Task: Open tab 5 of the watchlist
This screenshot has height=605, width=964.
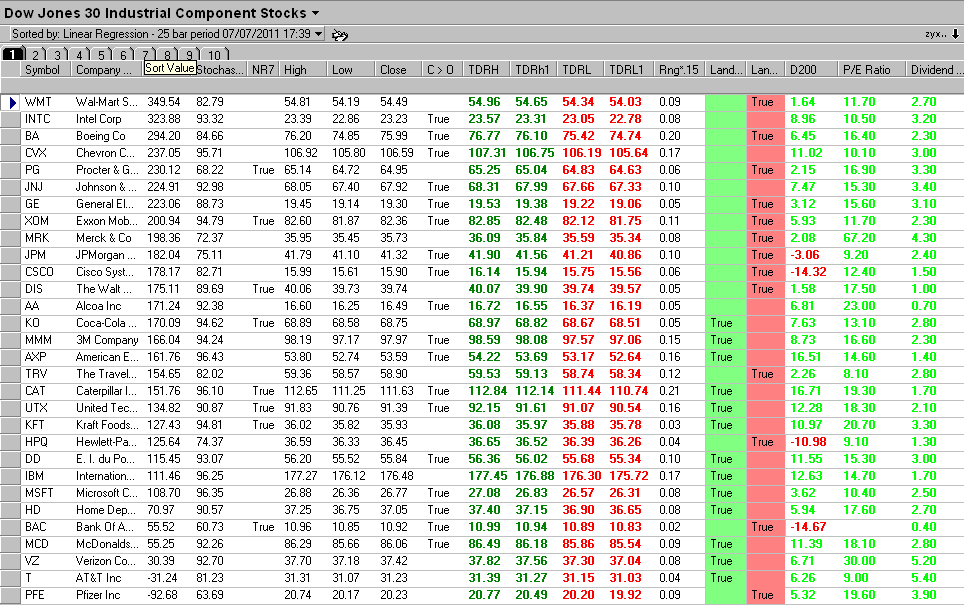Action: click(x=101, y=55)
